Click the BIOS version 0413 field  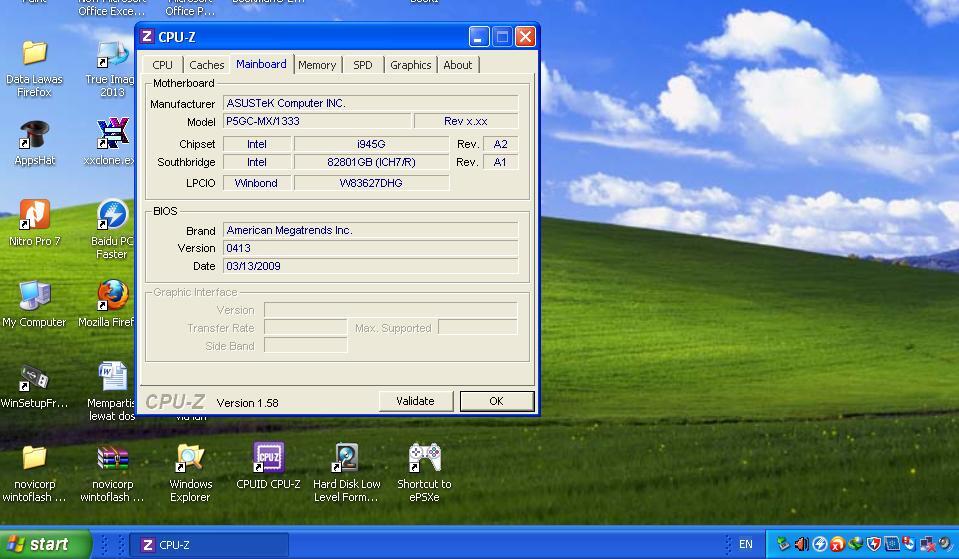tap(371, 248)
